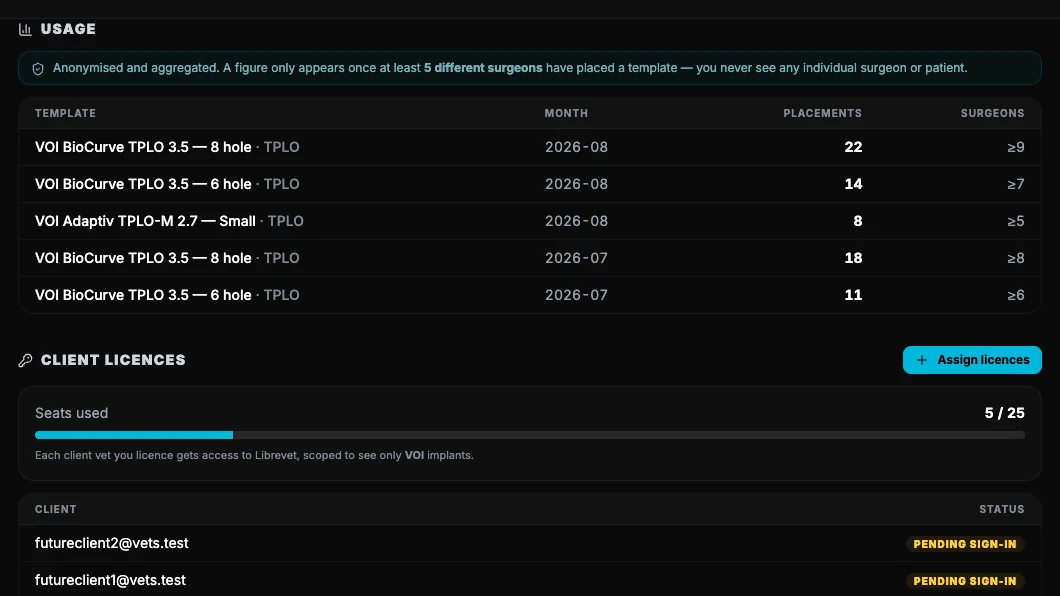Click the Usage bar chart icon

(x=25, y=29)
